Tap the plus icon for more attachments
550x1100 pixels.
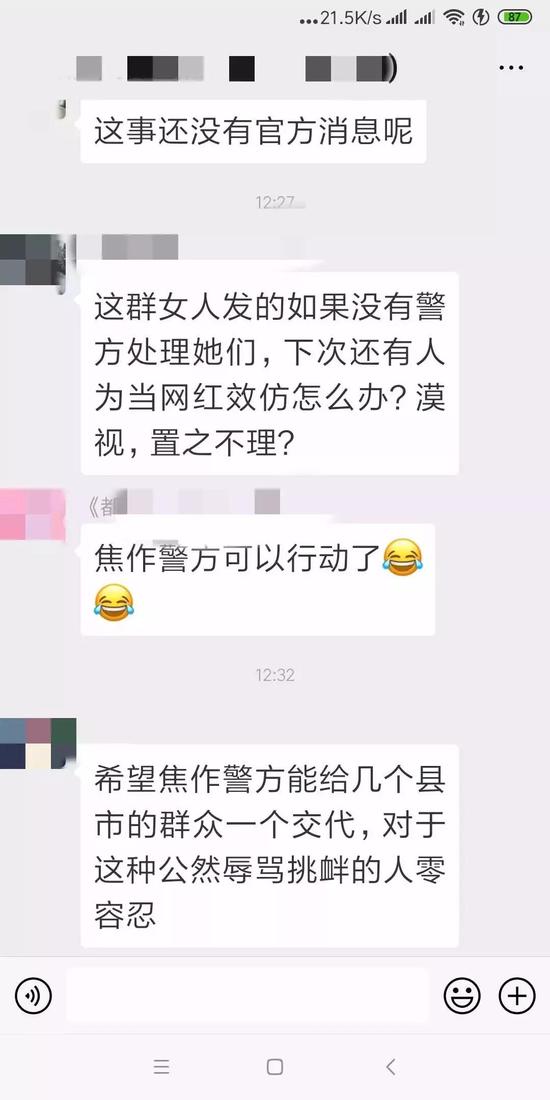[516, 995]
